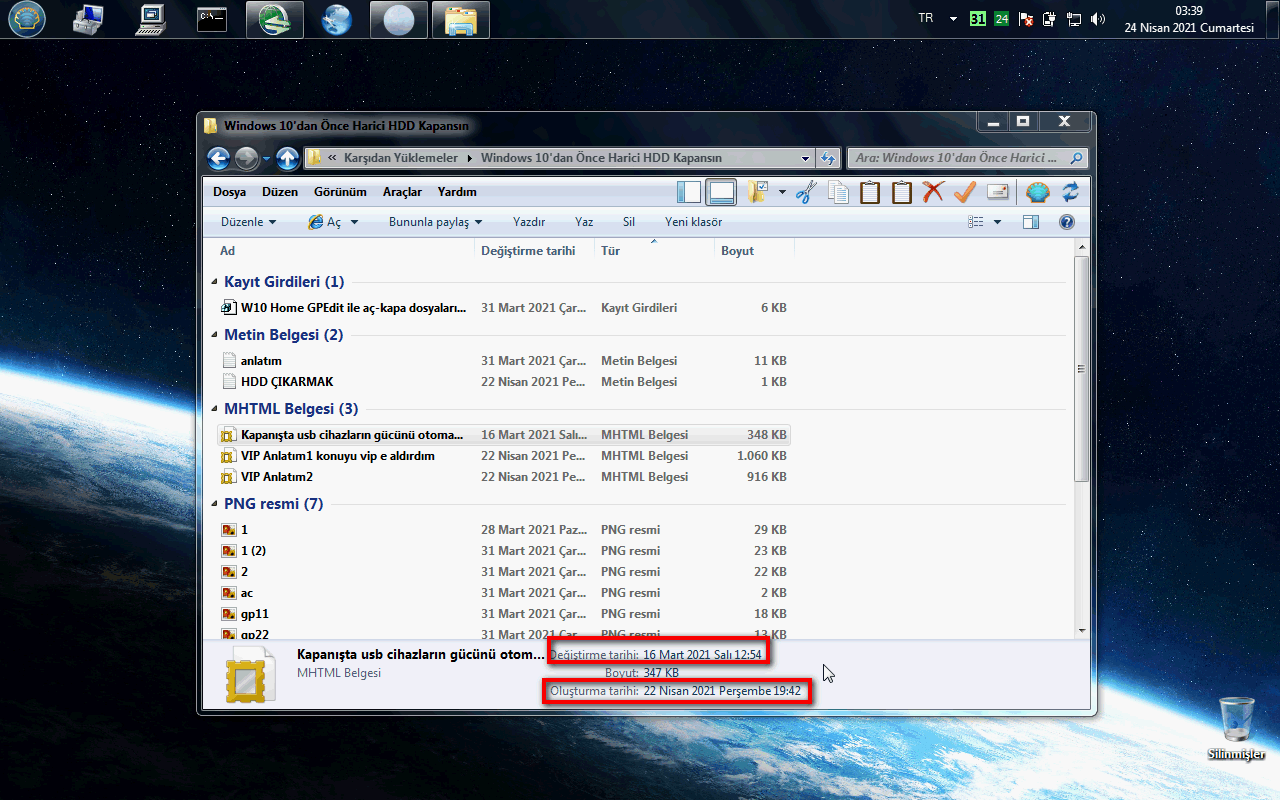Open the recent locations dropdown beside forward arrow

[x=266, y=159]
